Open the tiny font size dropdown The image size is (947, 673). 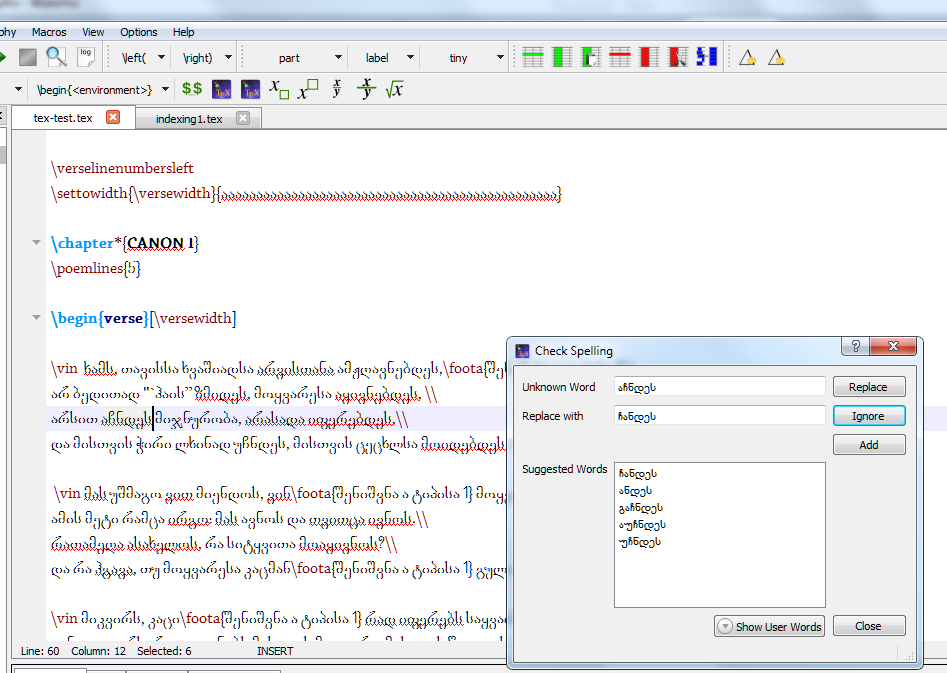500,58
